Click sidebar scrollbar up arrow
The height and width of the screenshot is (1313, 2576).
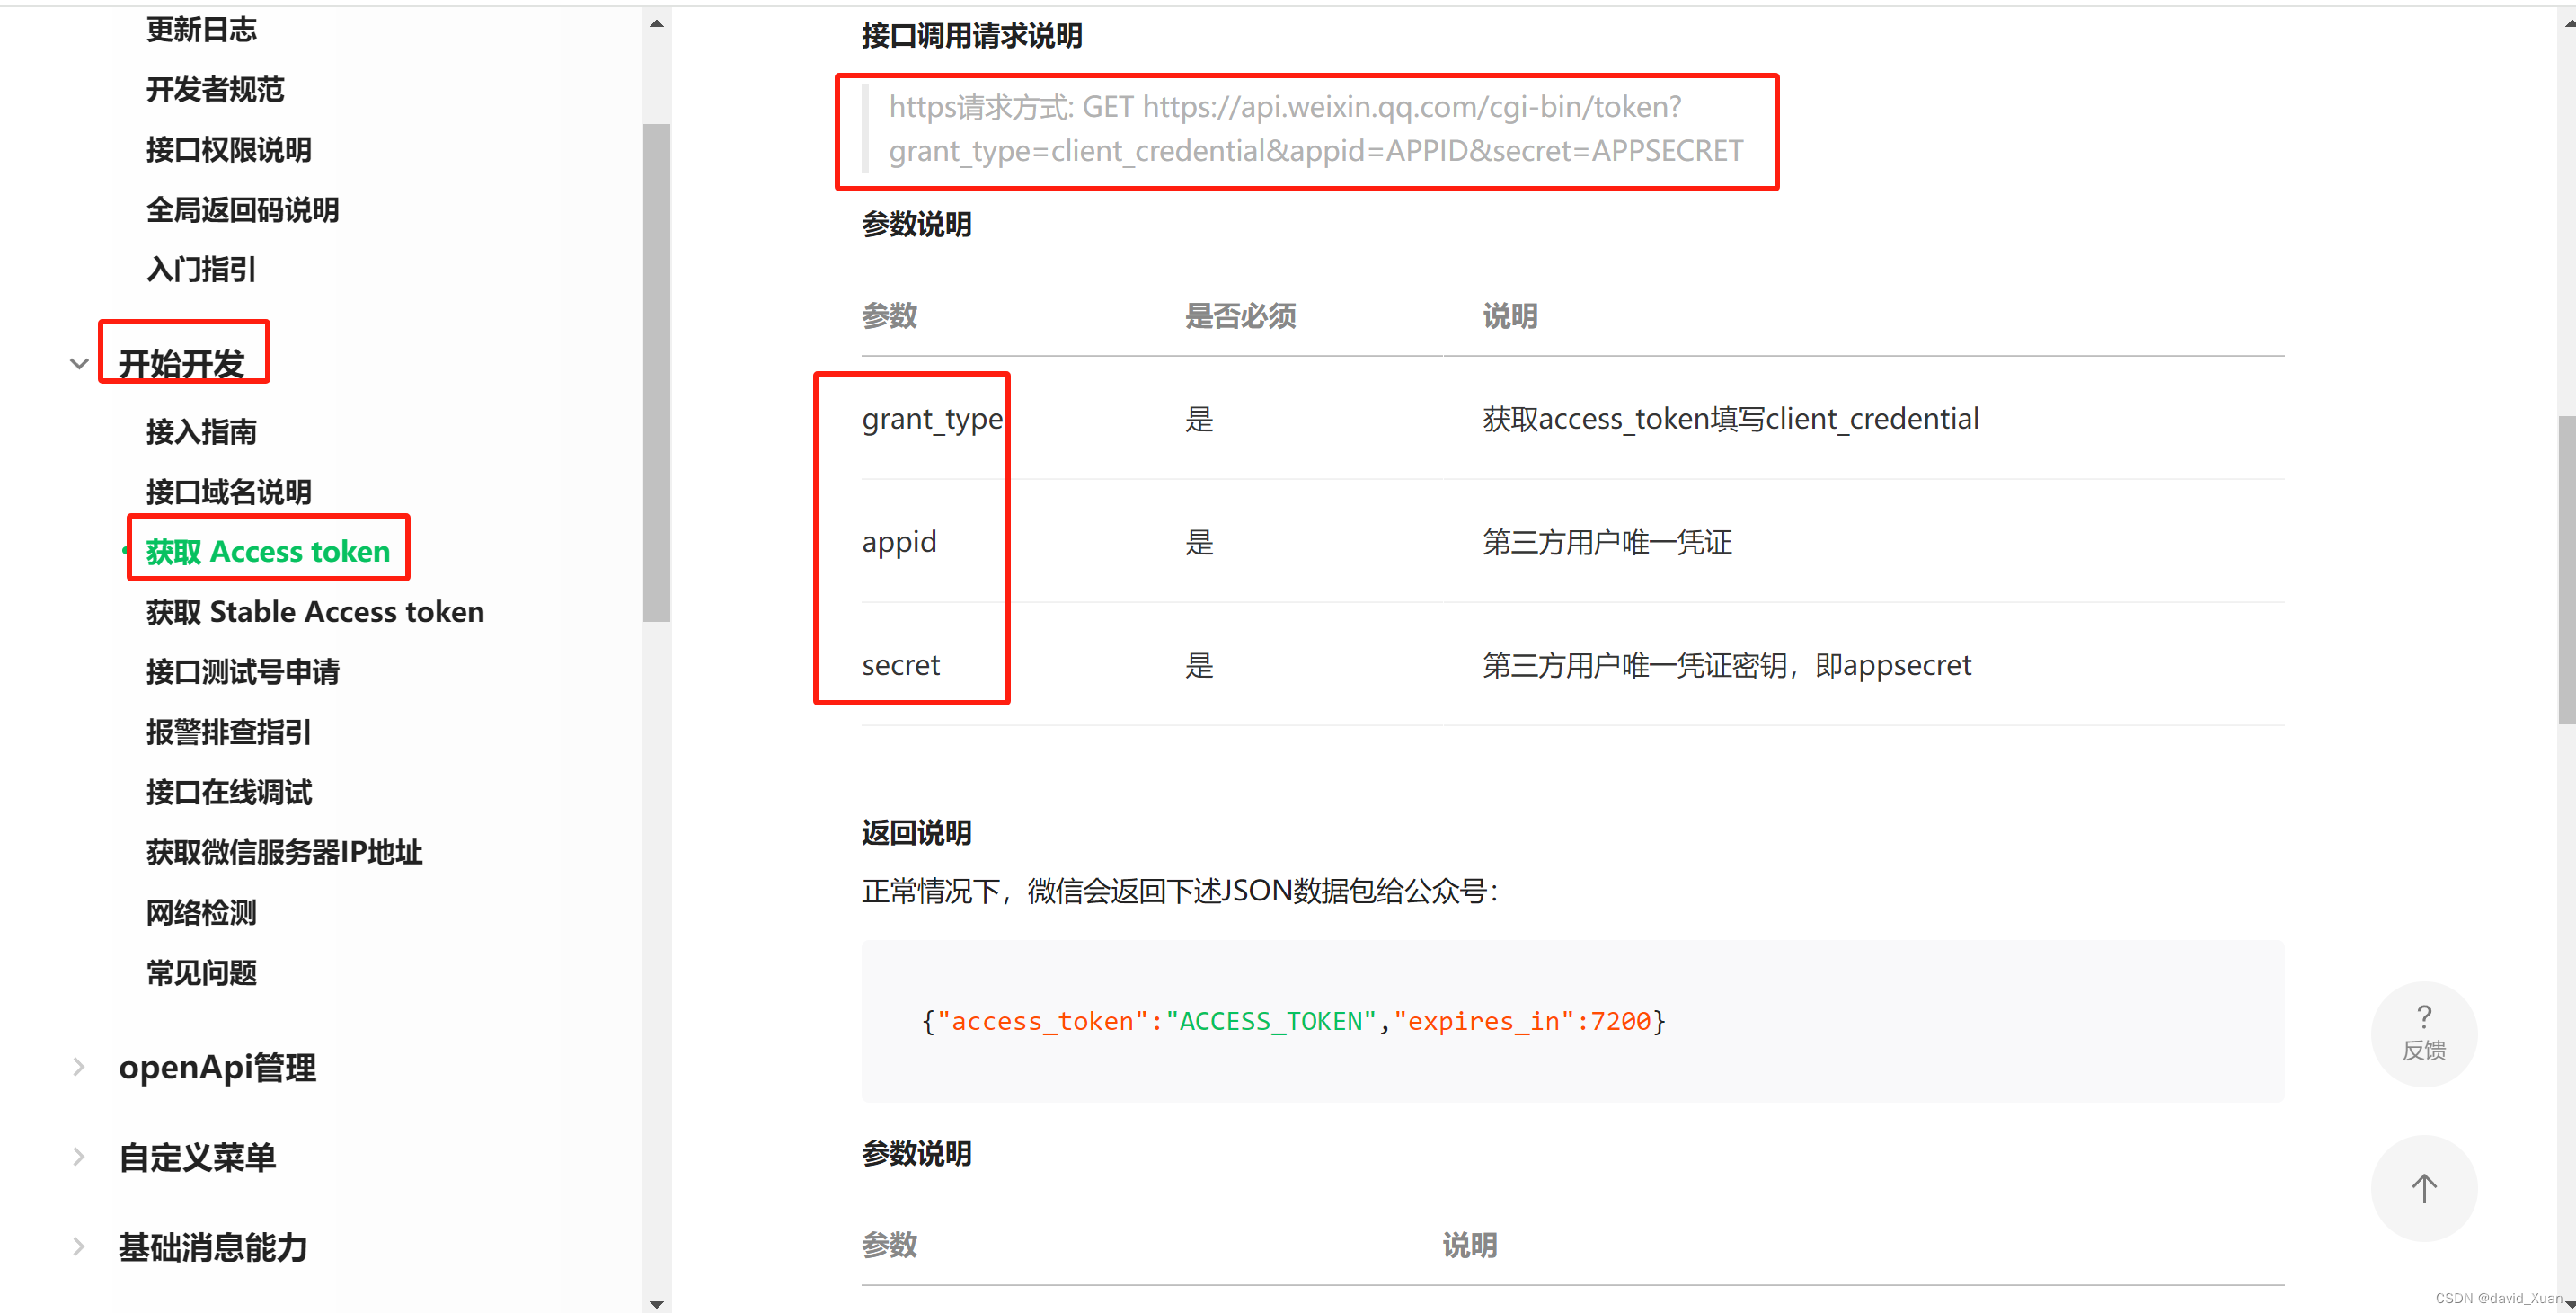point(656,23)
